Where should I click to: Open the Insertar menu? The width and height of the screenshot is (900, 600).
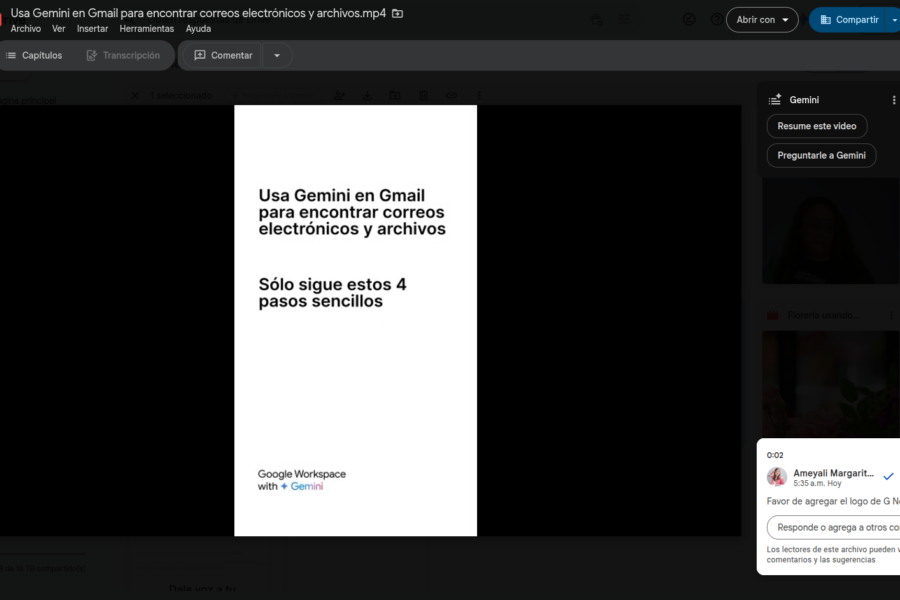92,29
